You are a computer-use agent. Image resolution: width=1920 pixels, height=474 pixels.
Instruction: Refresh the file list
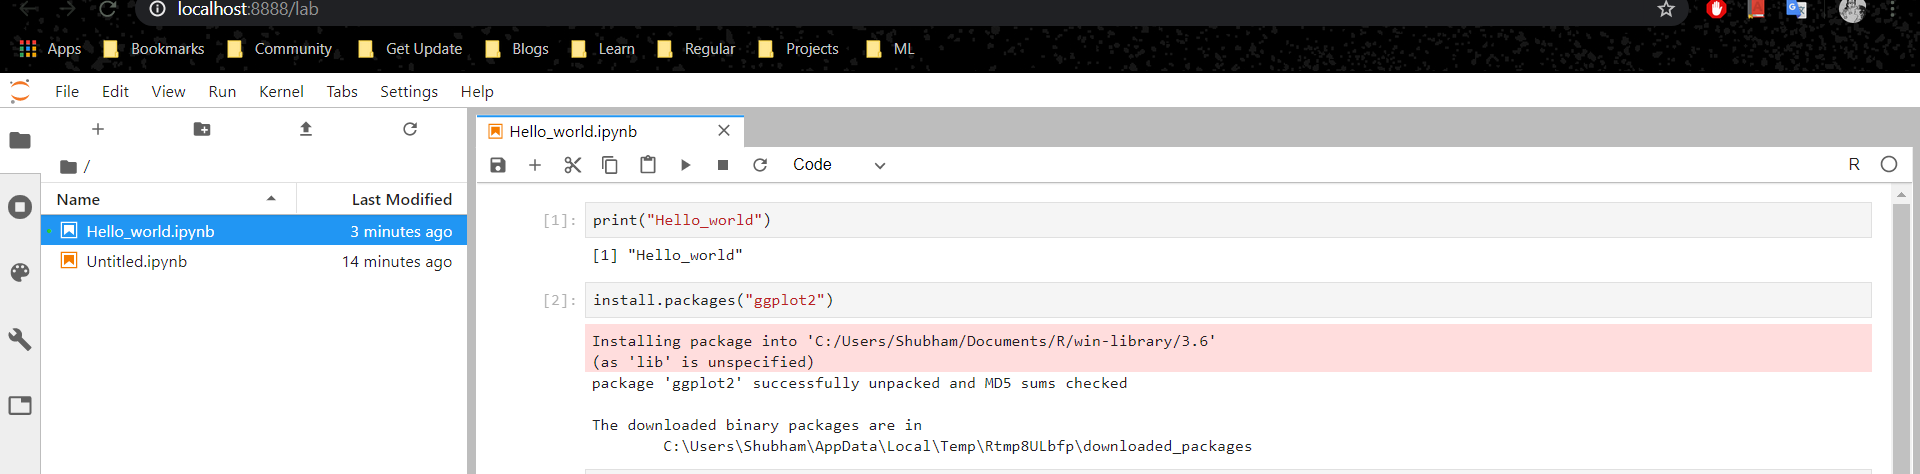pyautogui.click(x=410, y=129)
